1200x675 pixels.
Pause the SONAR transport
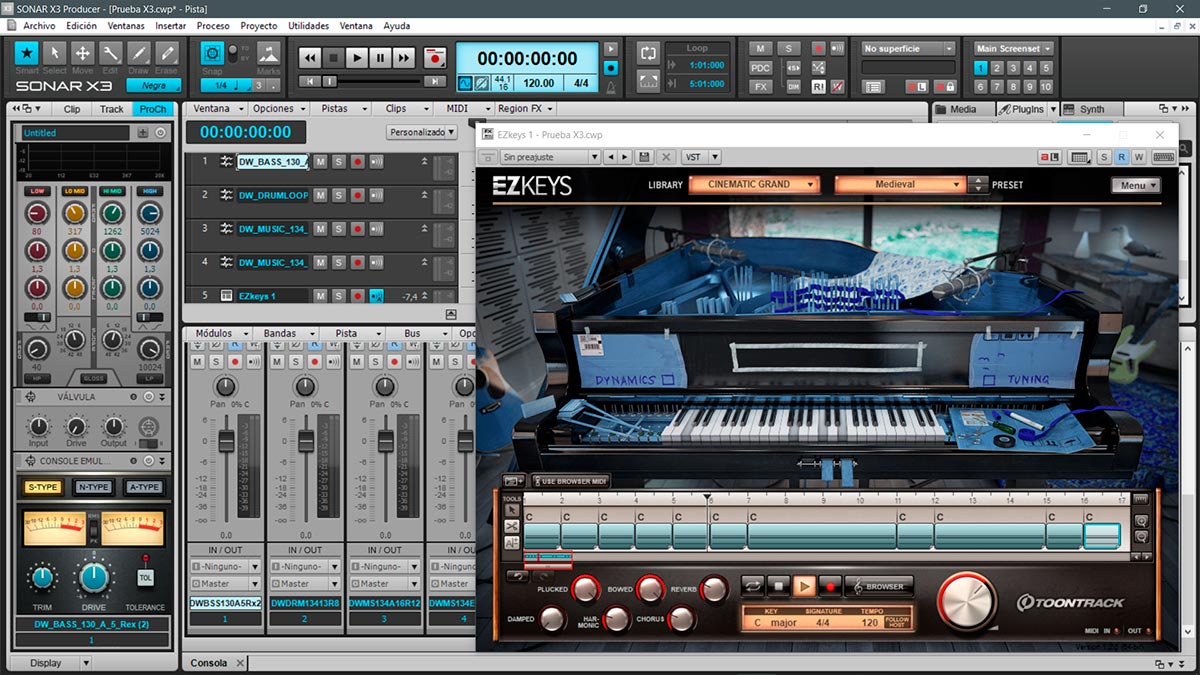click(x=380, y=58)
